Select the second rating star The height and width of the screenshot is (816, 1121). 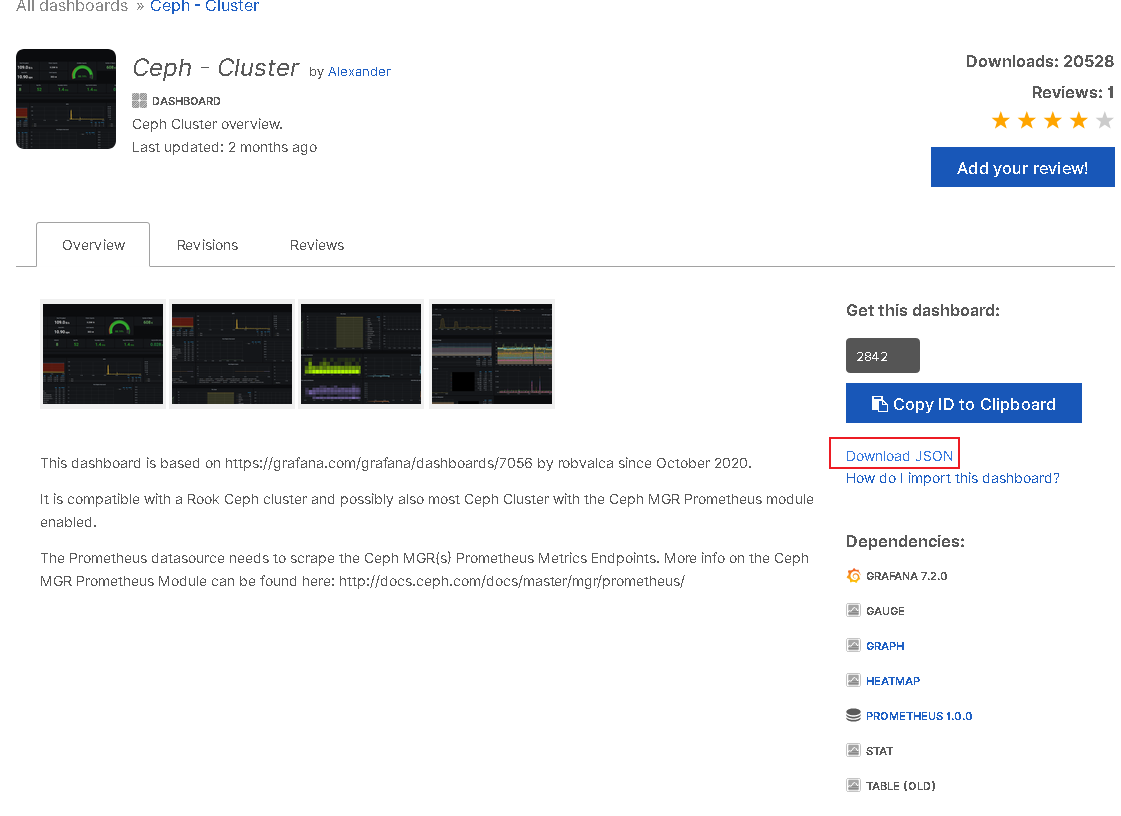1027,120
